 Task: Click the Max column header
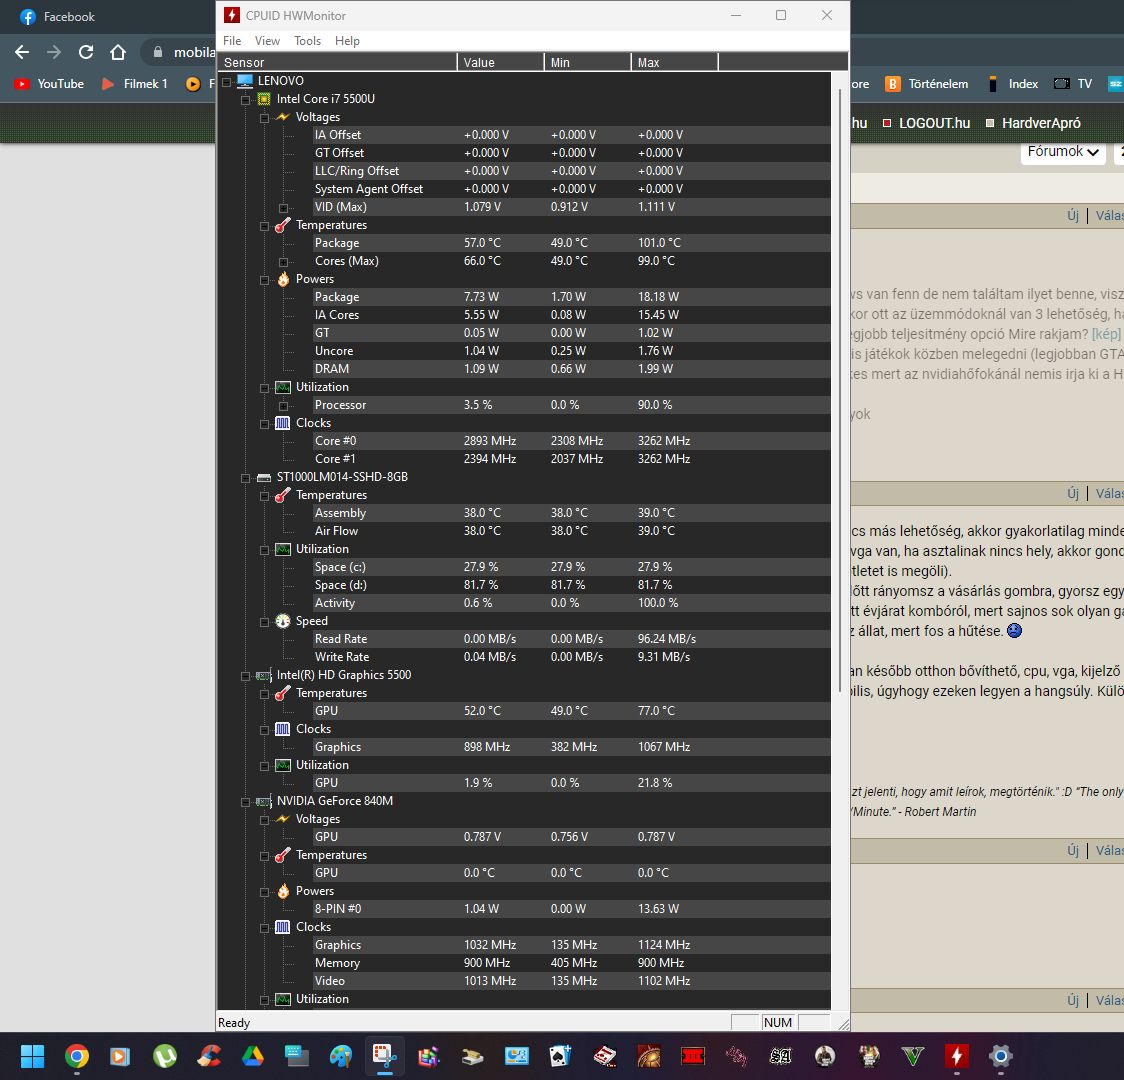click(675, 62)
